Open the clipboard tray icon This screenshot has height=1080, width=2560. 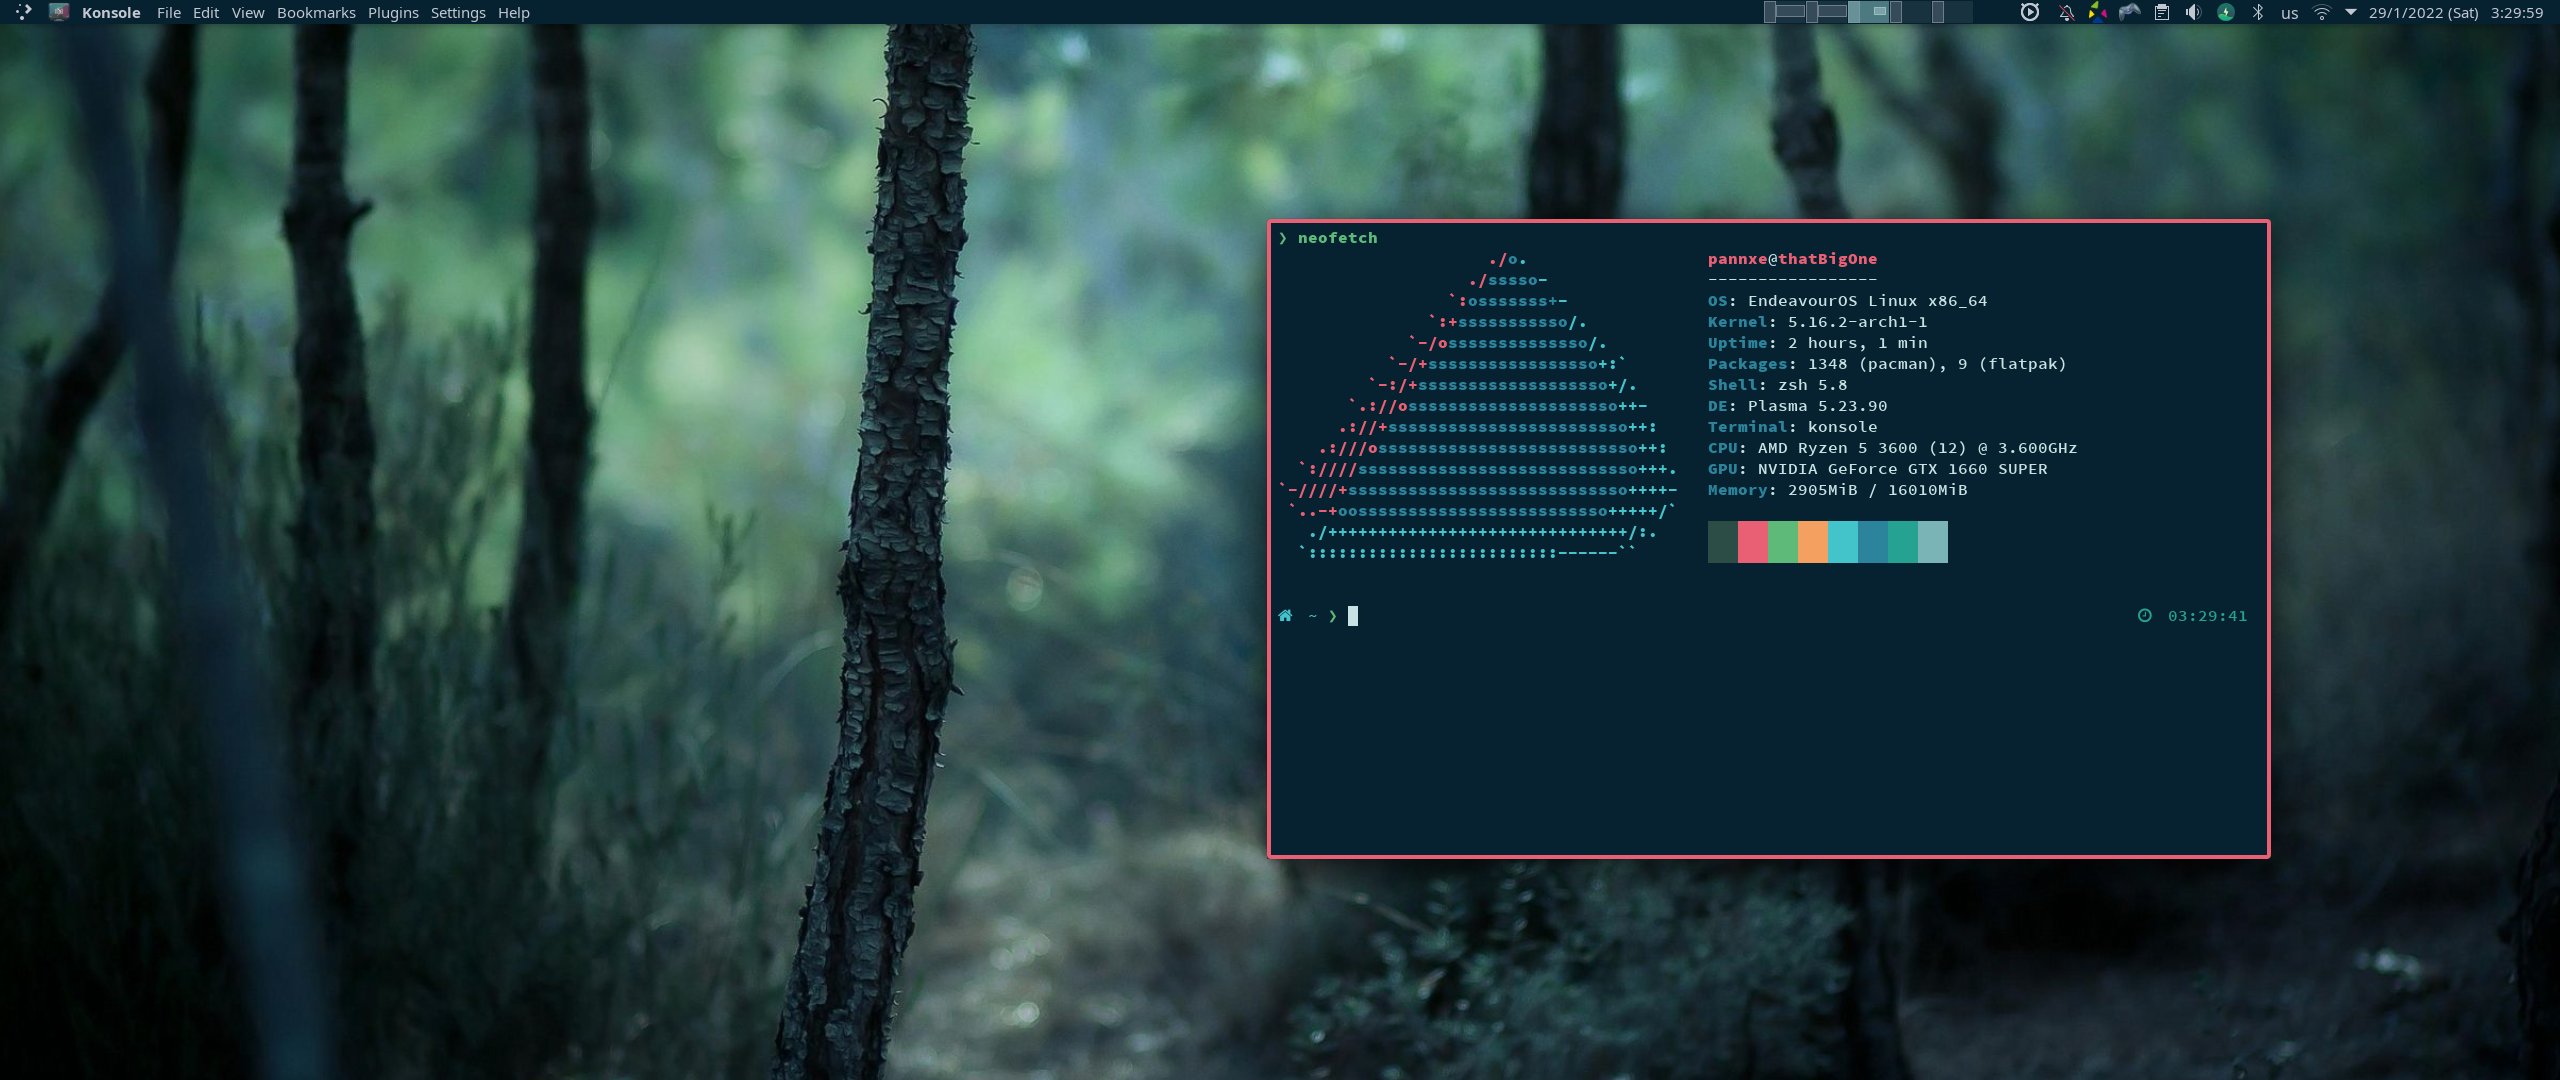pos(2162,12)
